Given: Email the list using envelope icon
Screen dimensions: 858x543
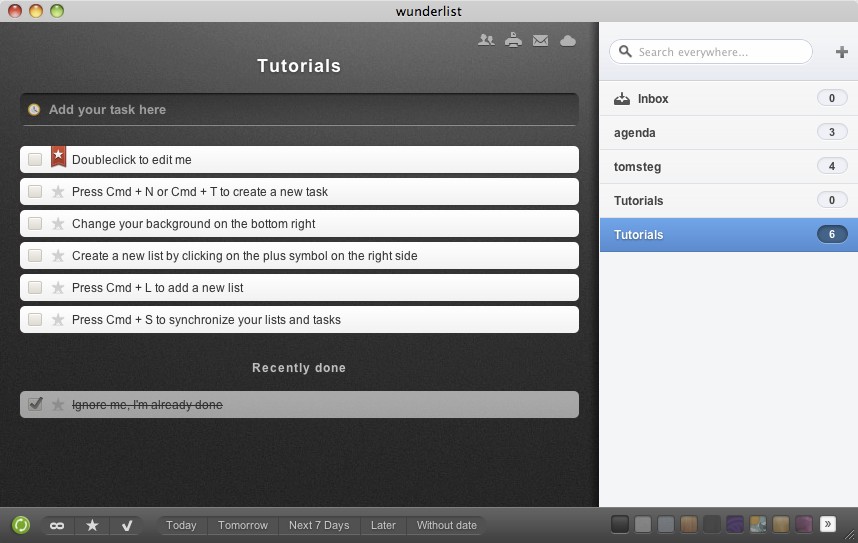Looking at the screenshot, I should [x=541, y=41].
